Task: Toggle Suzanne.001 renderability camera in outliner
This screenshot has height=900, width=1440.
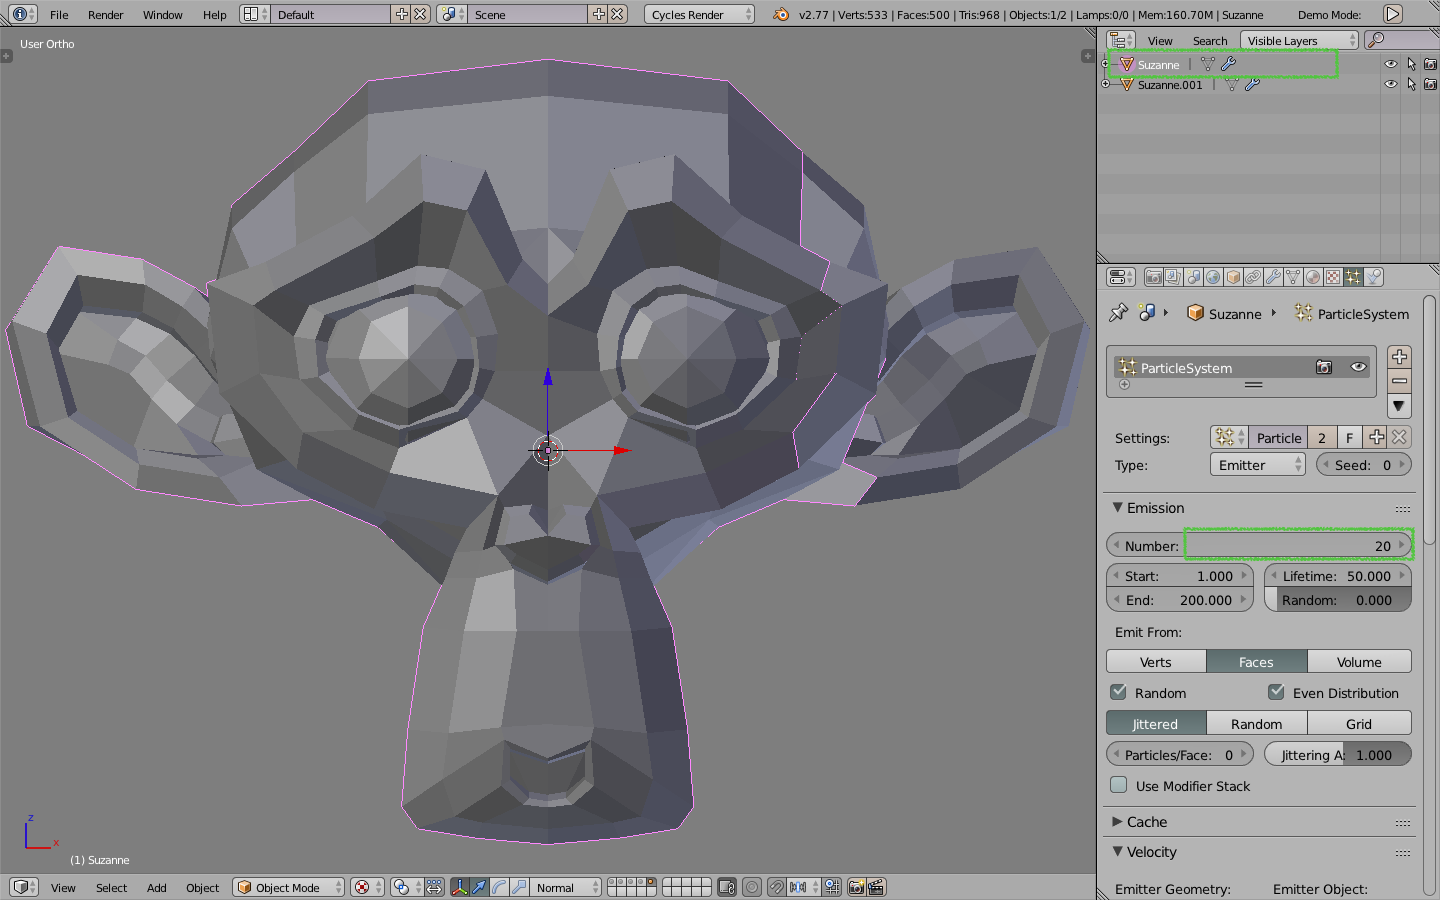Action: 1430,85
